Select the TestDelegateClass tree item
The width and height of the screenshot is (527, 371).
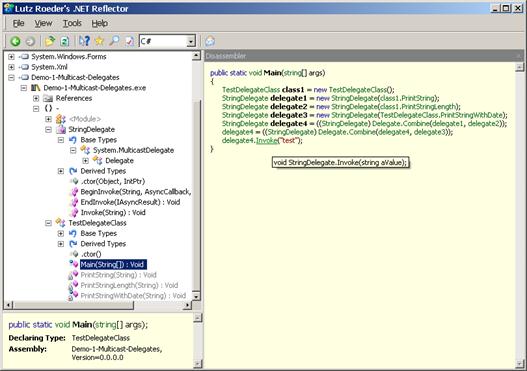click(x=97, y=223)
